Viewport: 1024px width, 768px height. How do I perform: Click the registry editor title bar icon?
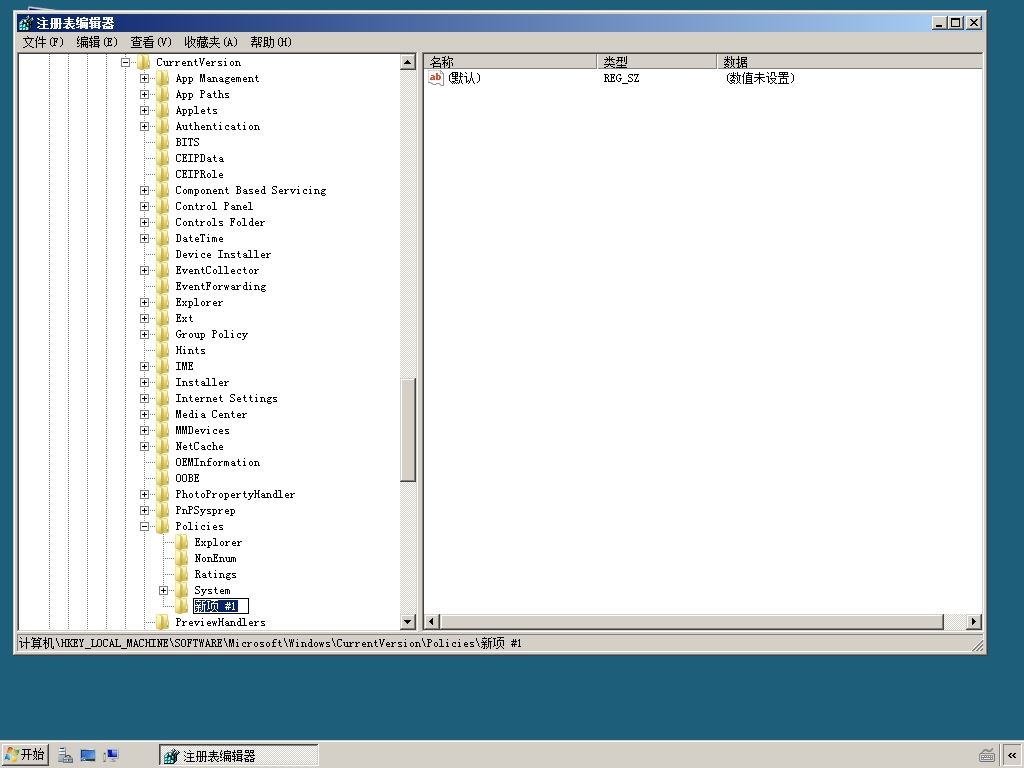pos(25,24)
